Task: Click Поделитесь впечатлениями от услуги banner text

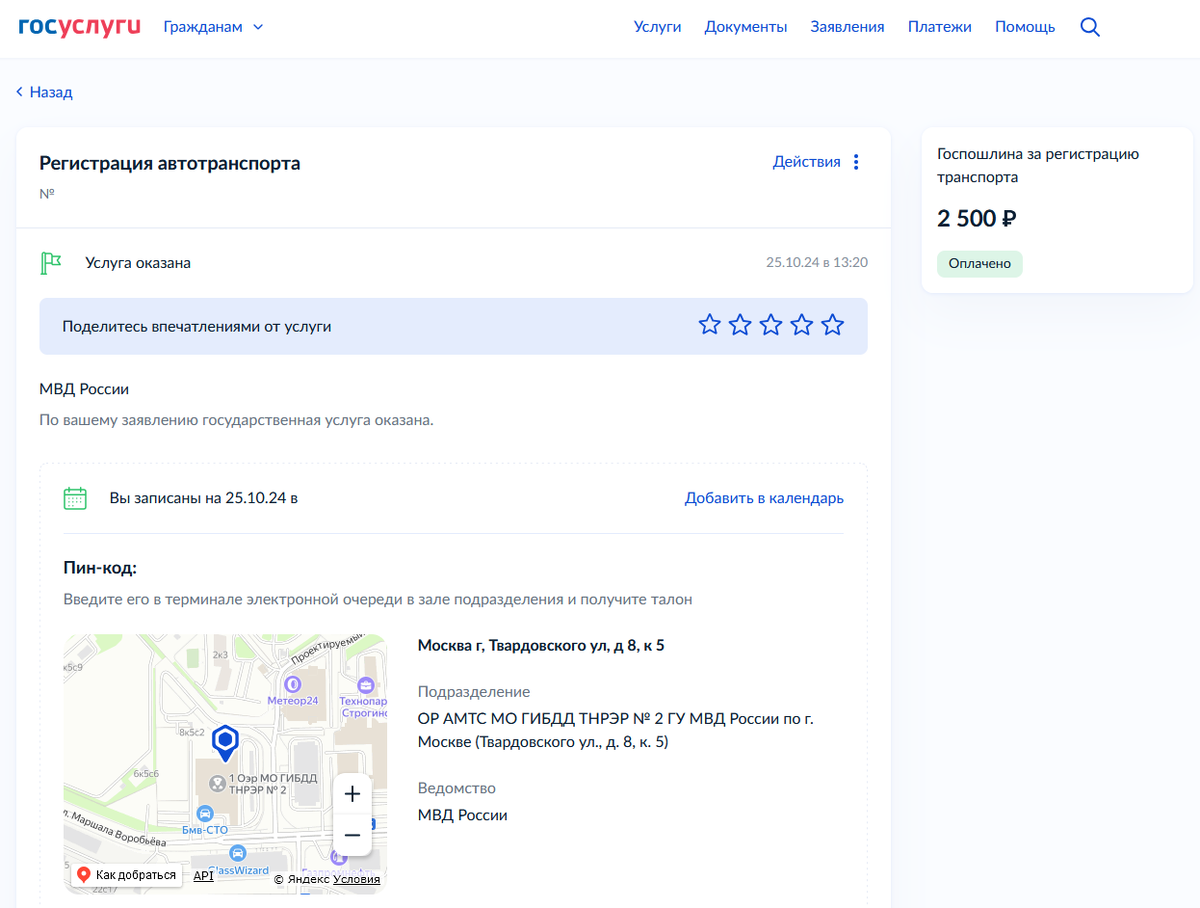Action: pyautogui.click(x=197, y=326)
